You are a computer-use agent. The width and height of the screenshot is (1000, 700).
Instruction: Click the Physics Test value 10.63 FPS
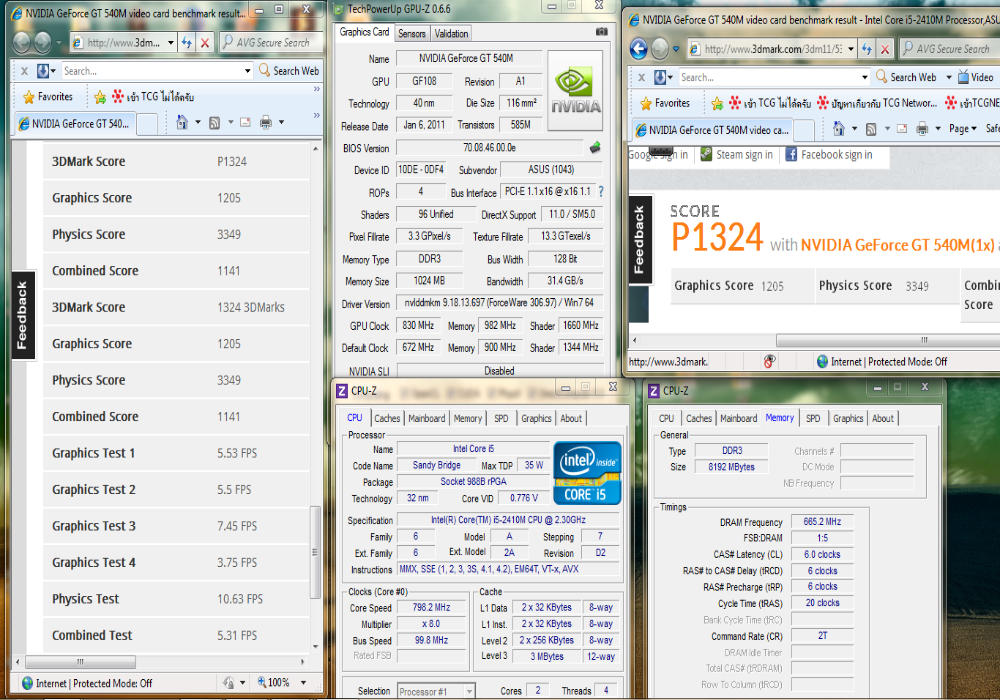tap(240, 599)
